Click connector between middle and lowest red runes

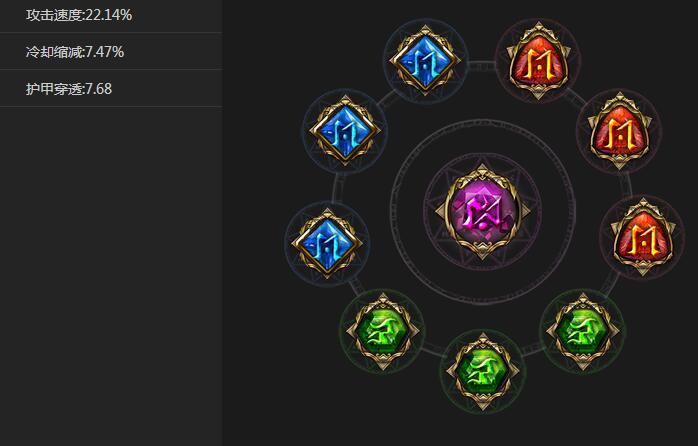626,184
